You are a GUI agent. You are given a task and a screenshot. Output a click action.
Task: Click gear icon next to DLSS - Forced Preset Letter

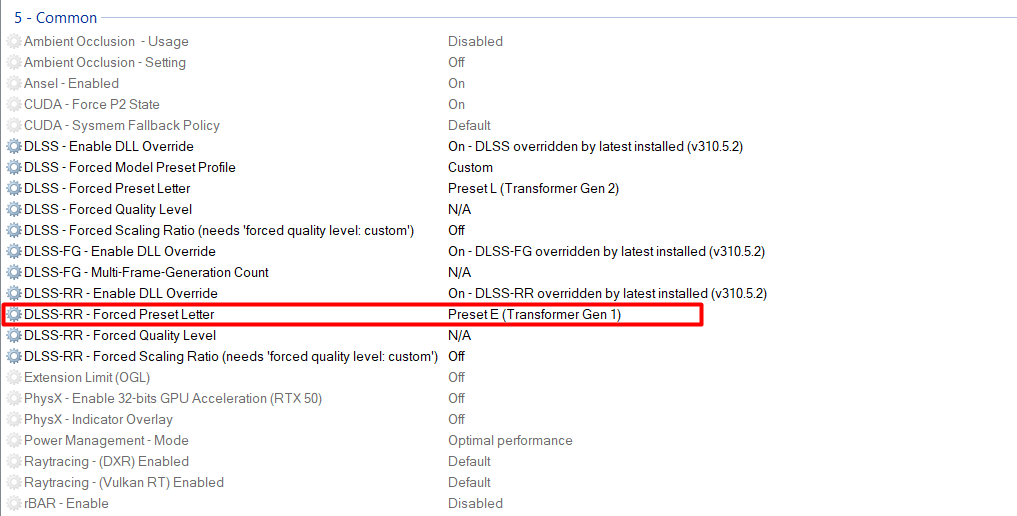pyautogui.click(x=14, y=189)
